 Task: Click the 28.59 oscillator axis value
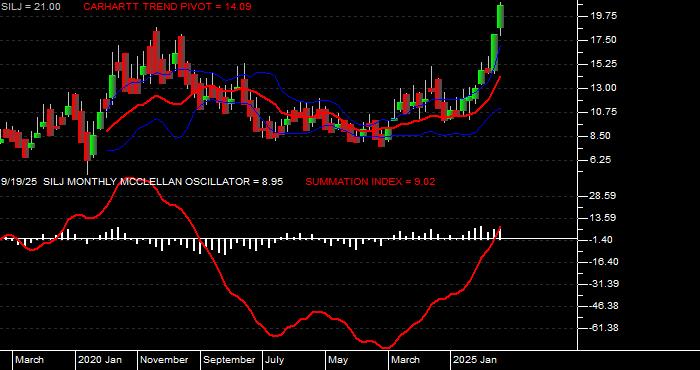pos(603,196)
